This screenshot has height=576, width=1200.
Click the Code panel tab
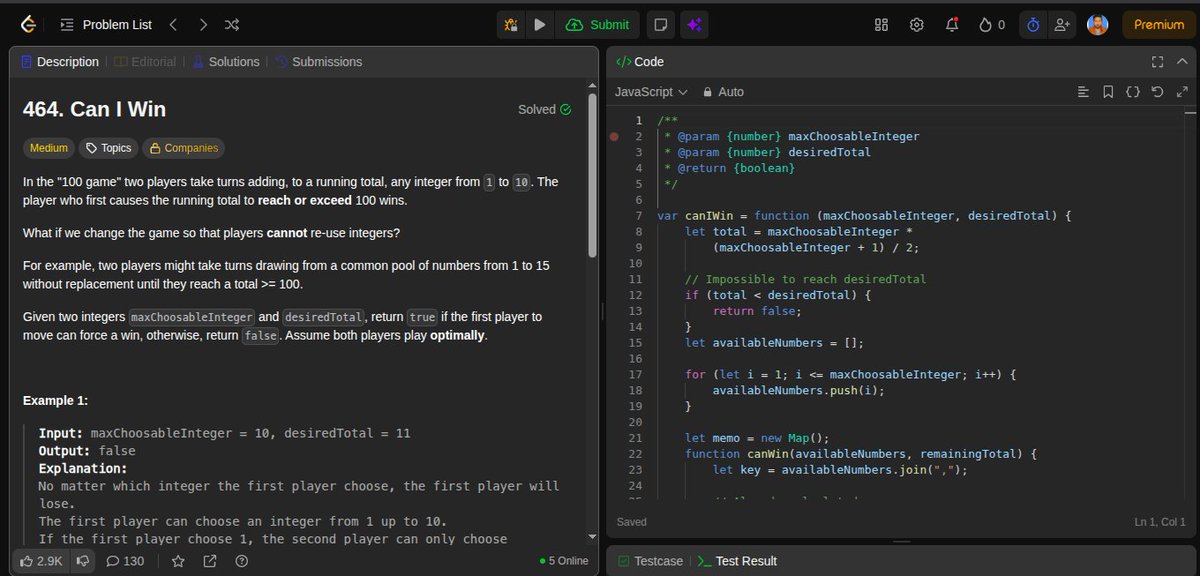pyautogui.click(x=640, y=62)
